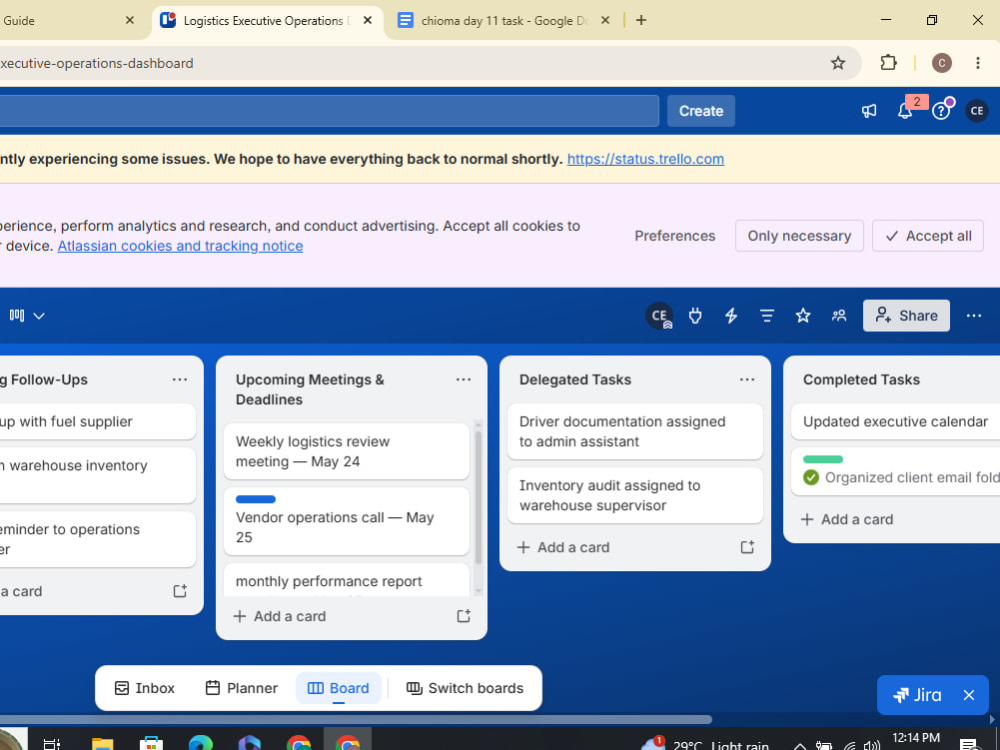The height and width of the screenshot is (750, 1000).
Task: Dismiss the Jira prompt
Action: click(969, 695)
